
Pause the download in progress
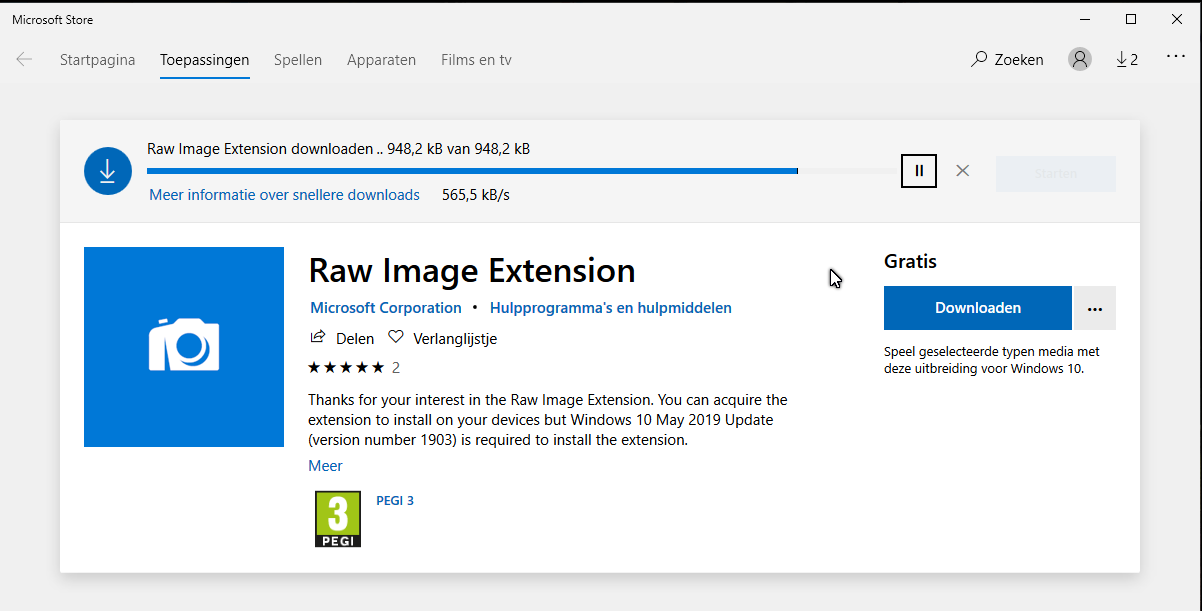(x=918, y=170)
